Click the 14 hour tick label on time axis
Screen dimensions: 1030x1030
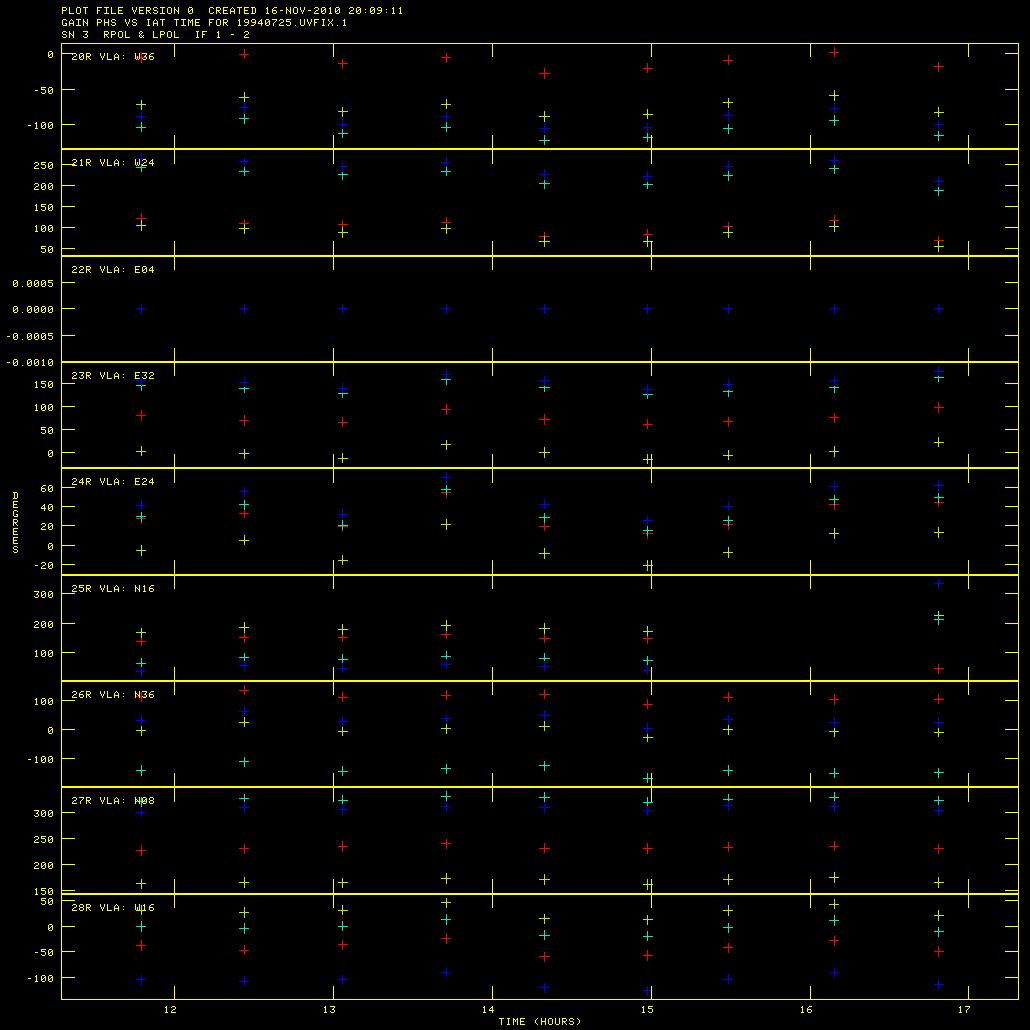pos(488,1010)
